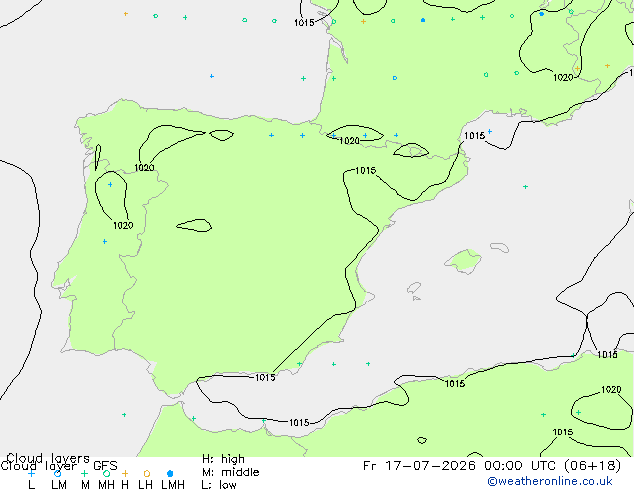Select the 'LMH' legend label text
Viewport: 634px width, 490px height.
pyautogui.click(x=173, y=484)
